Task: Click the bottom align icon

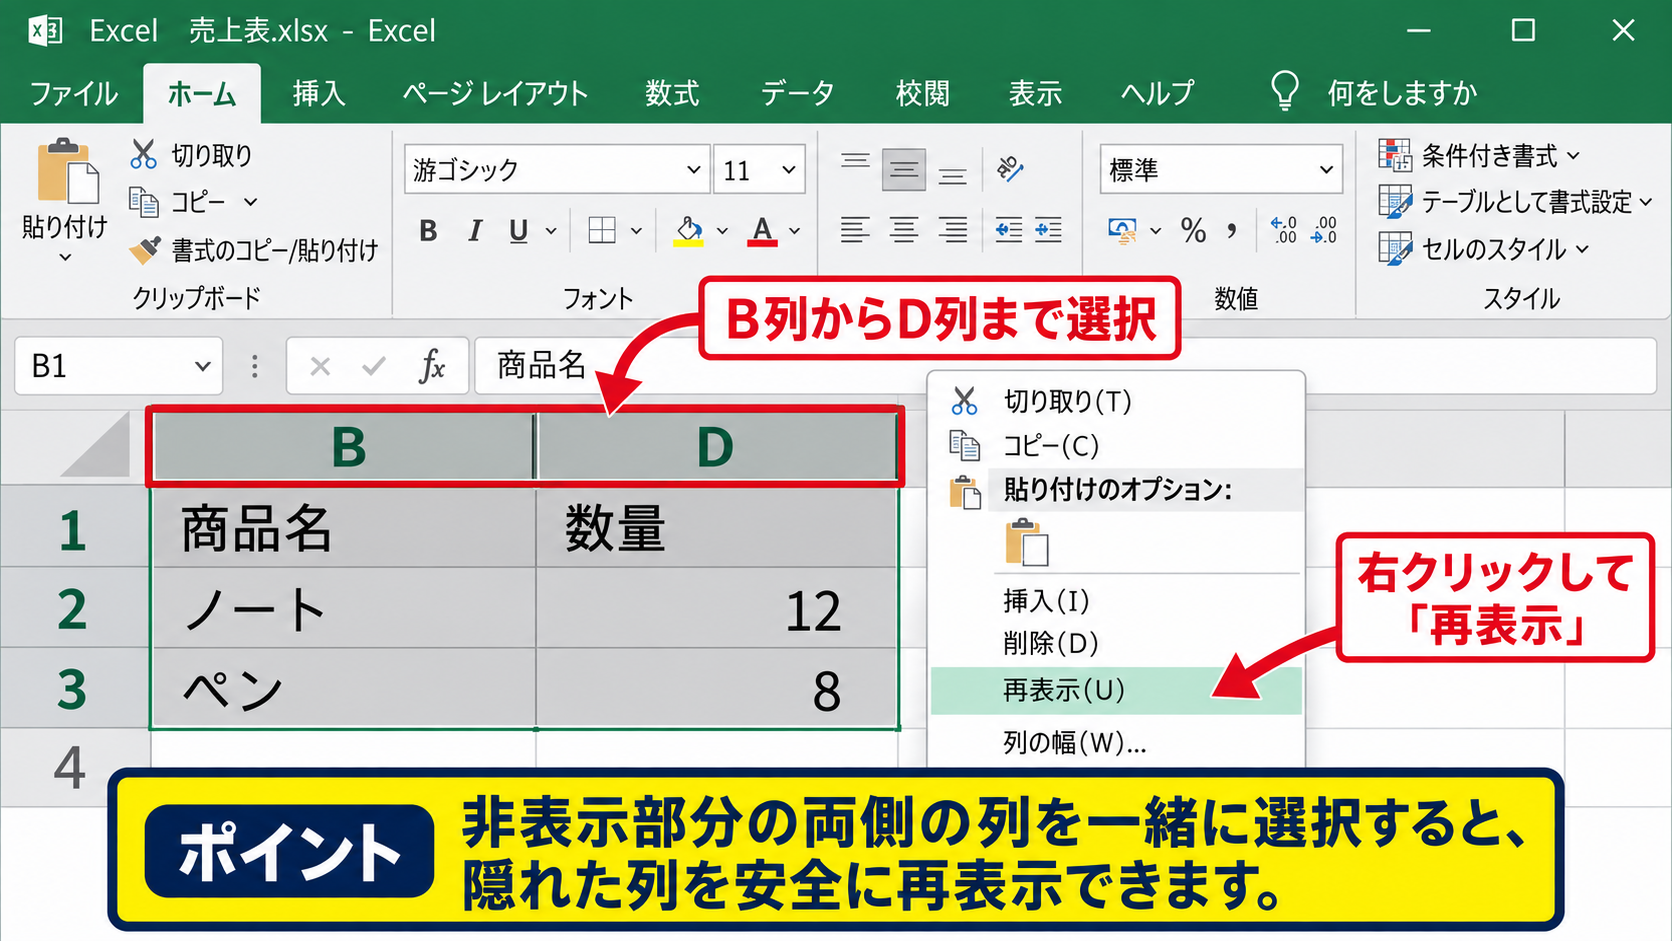Action: 952,174
